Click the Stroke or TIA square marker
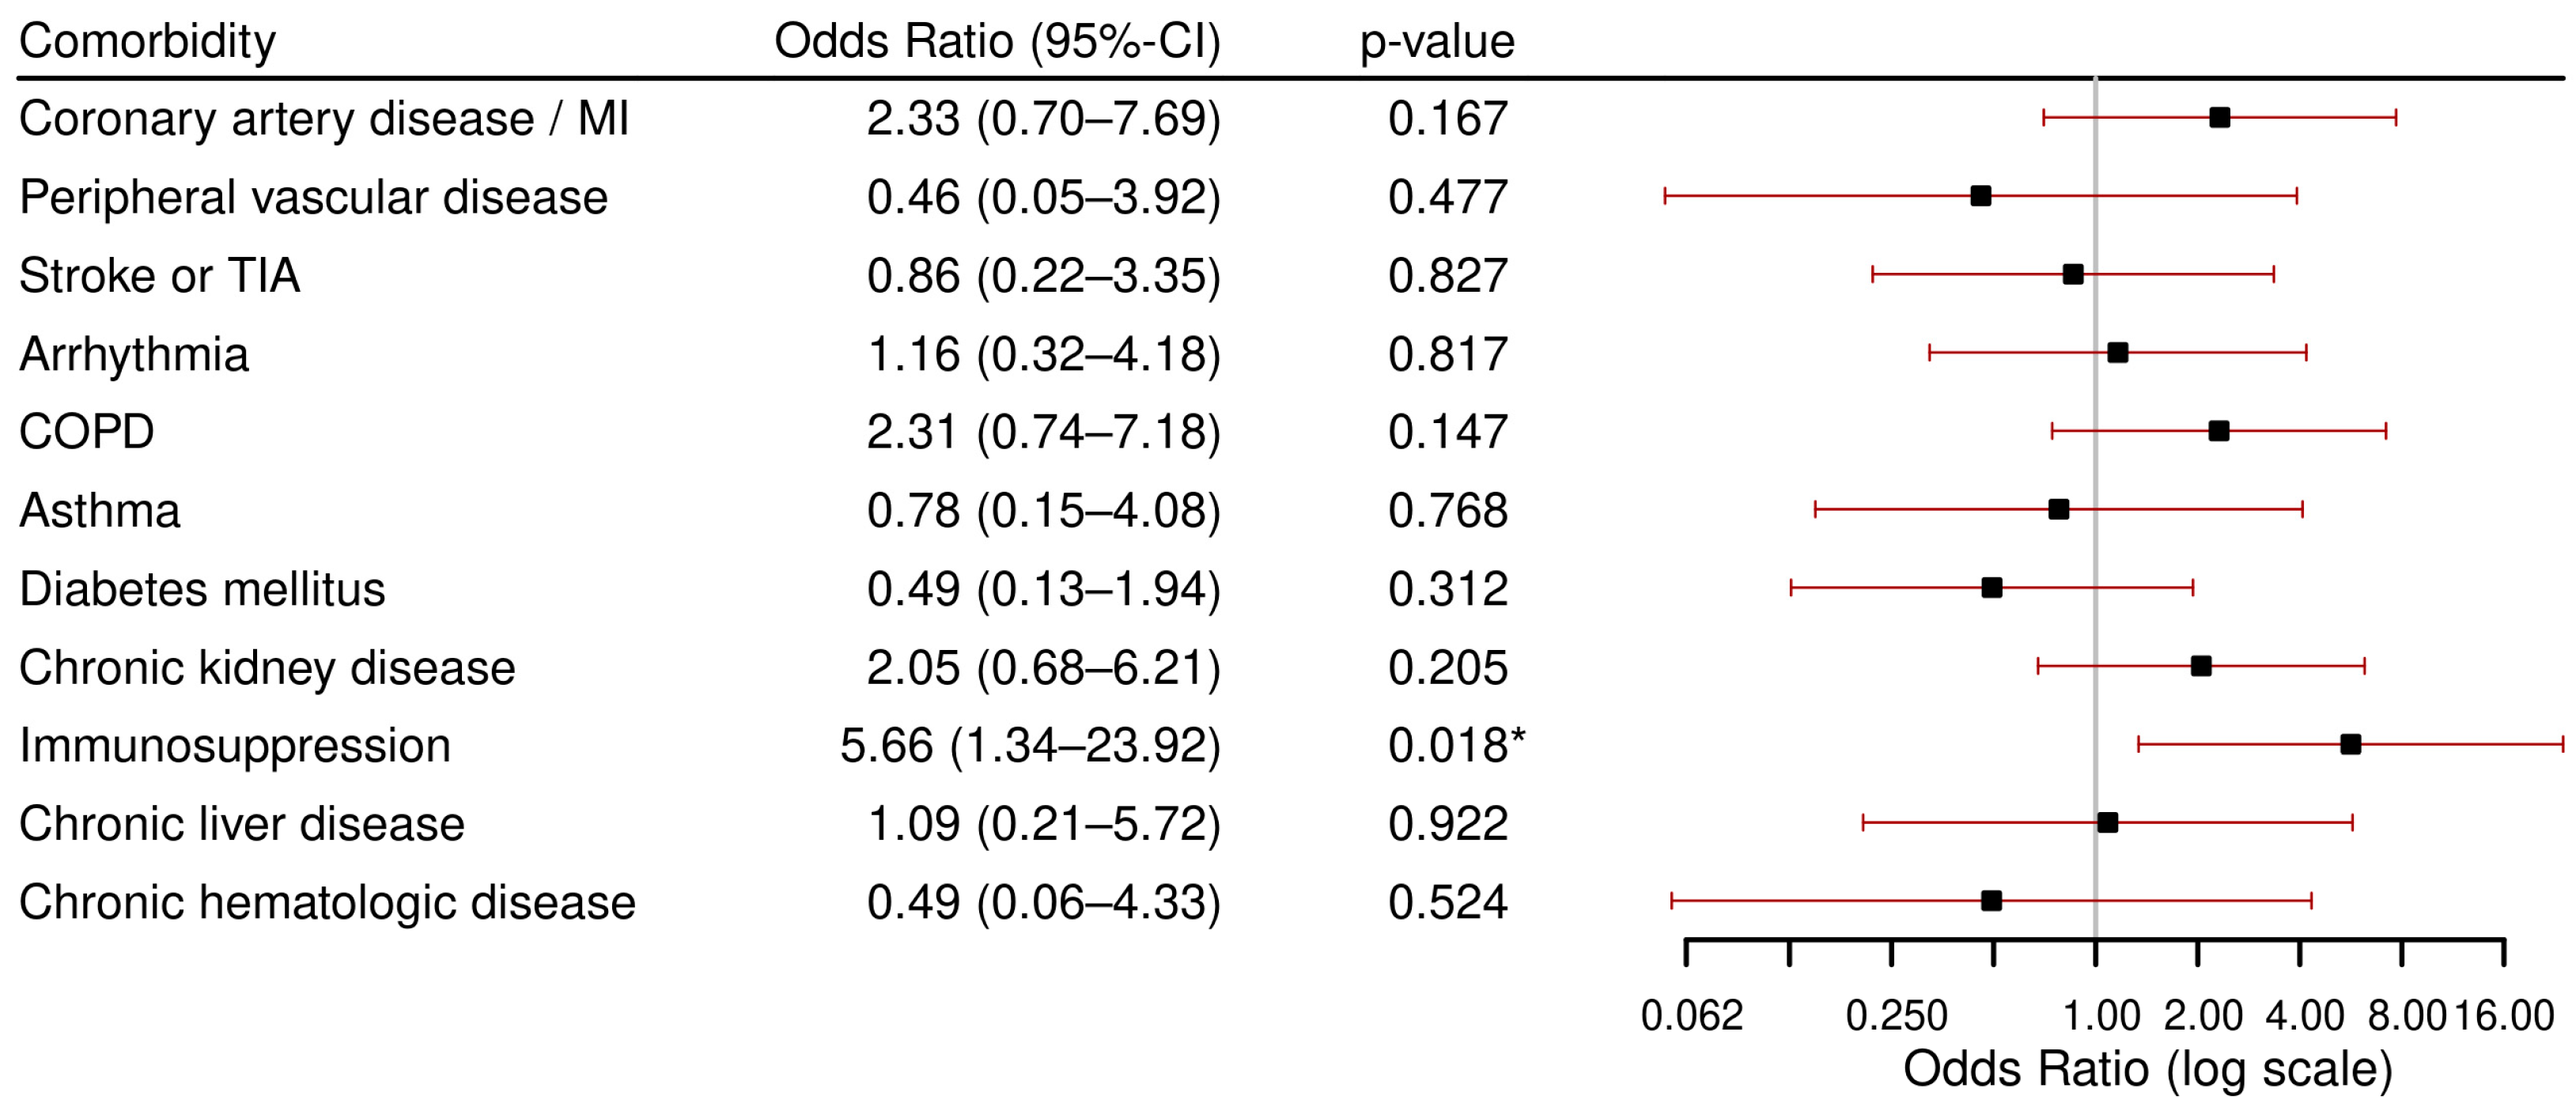Image resolution: width=2576 pixels, height=1111 pixels. click(x=2073, y=274)
